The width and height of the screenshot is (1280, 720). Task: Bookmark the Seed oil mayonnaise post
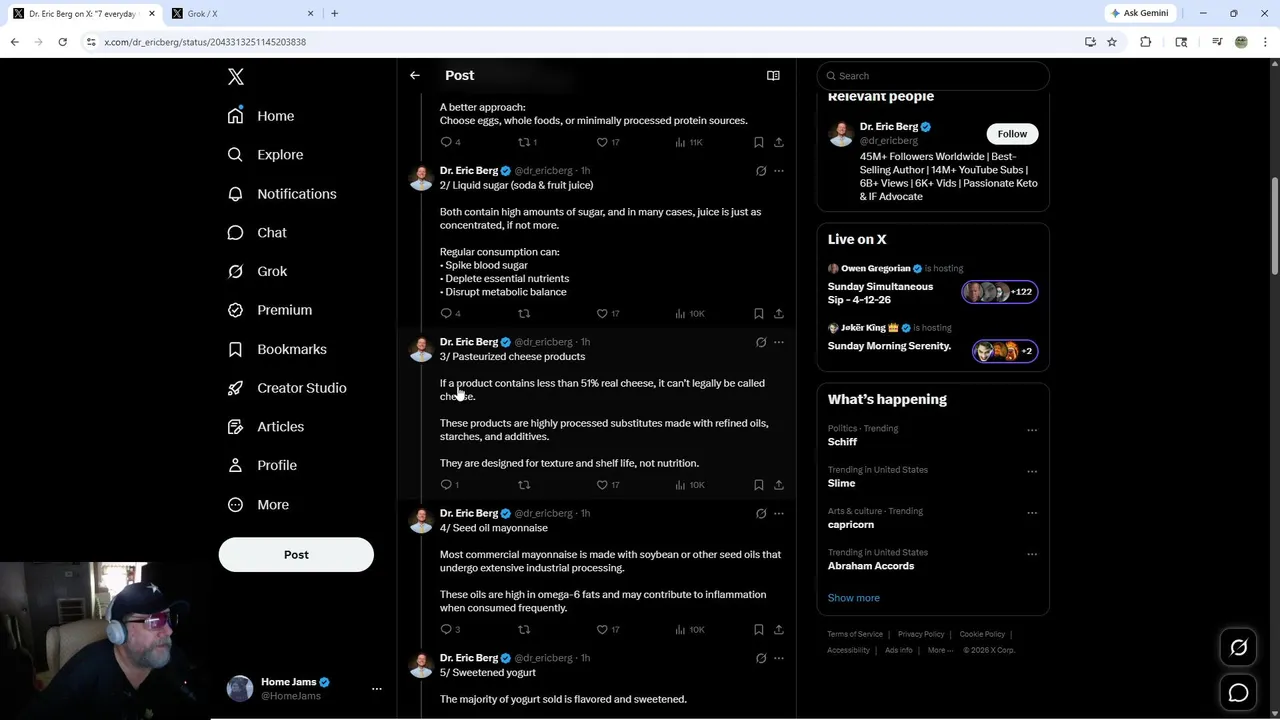coord(759,630)
